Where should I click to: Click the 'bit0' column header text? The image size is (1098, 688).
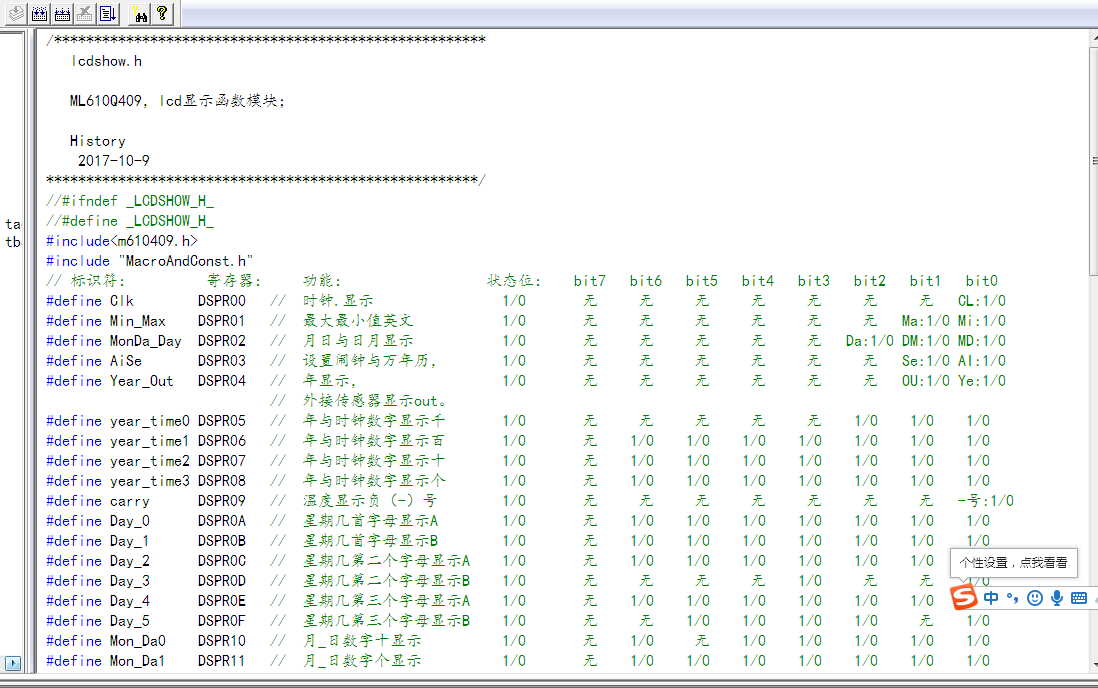(981, 281)
